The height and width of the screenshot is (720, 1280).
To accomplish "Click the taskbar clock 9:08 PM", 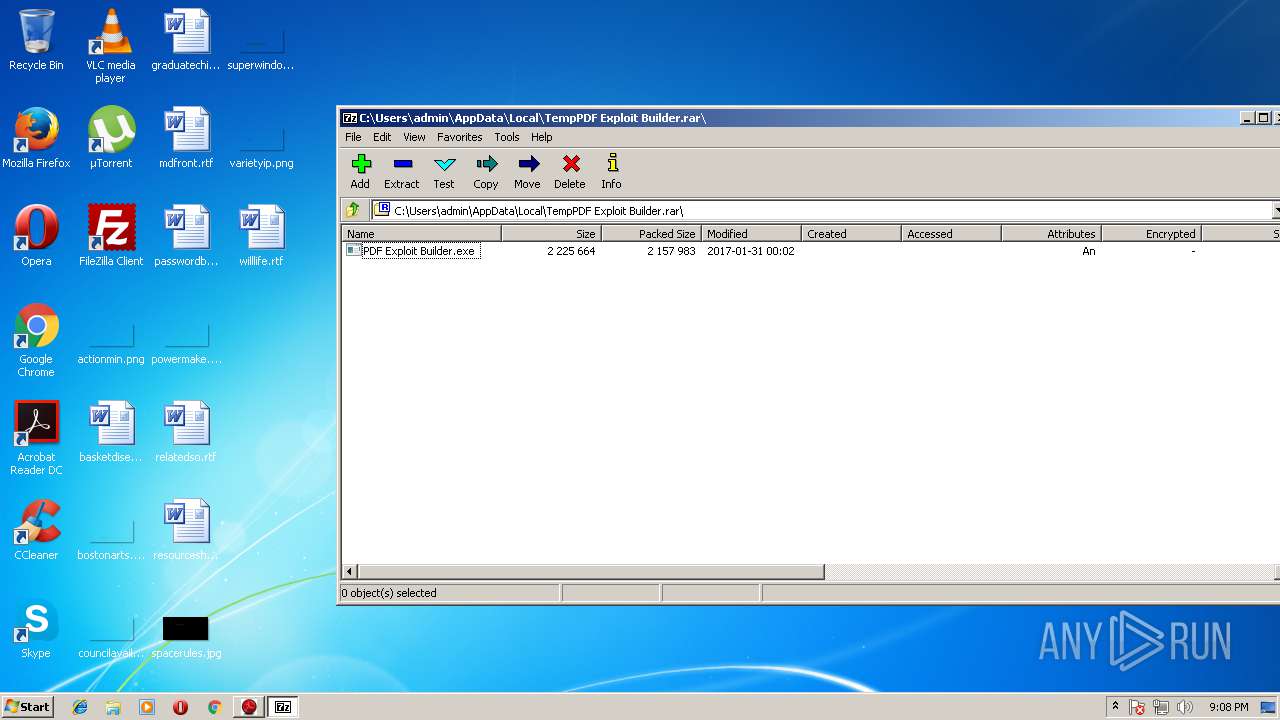I will coord(1228,707).
